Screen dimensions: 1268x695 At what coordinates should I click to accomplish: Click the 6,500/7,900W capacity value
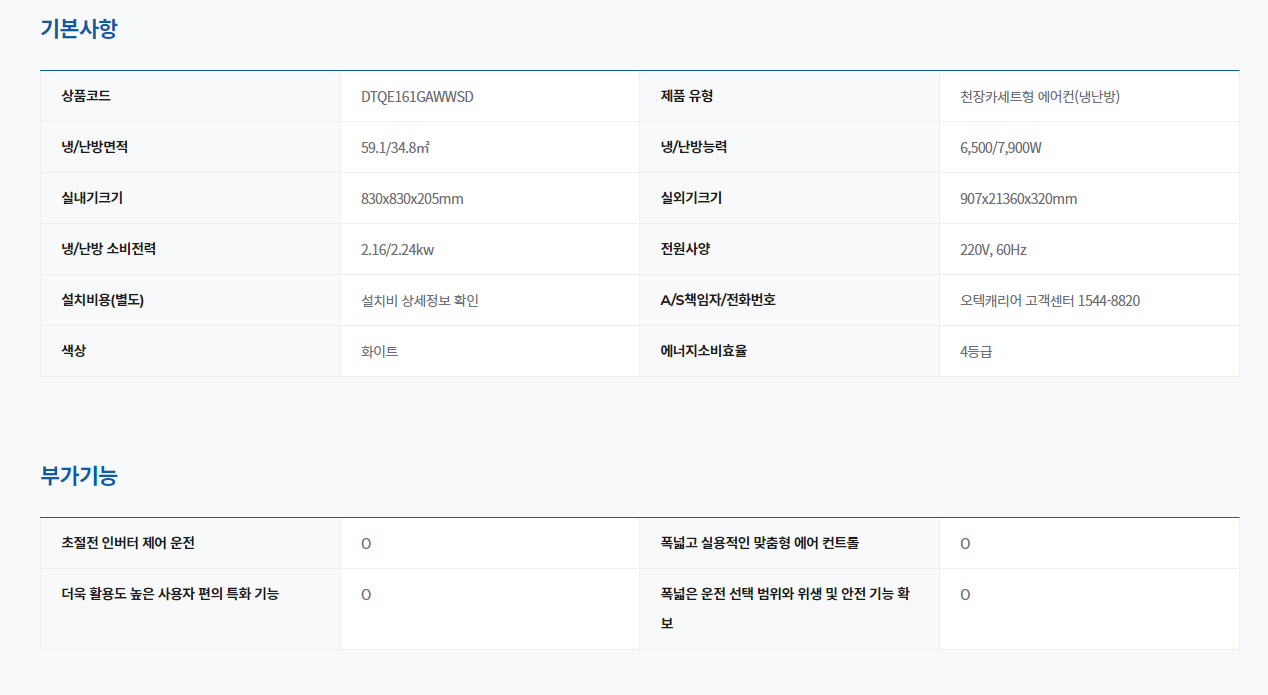pyautogui.click(x=1001, y=148)
